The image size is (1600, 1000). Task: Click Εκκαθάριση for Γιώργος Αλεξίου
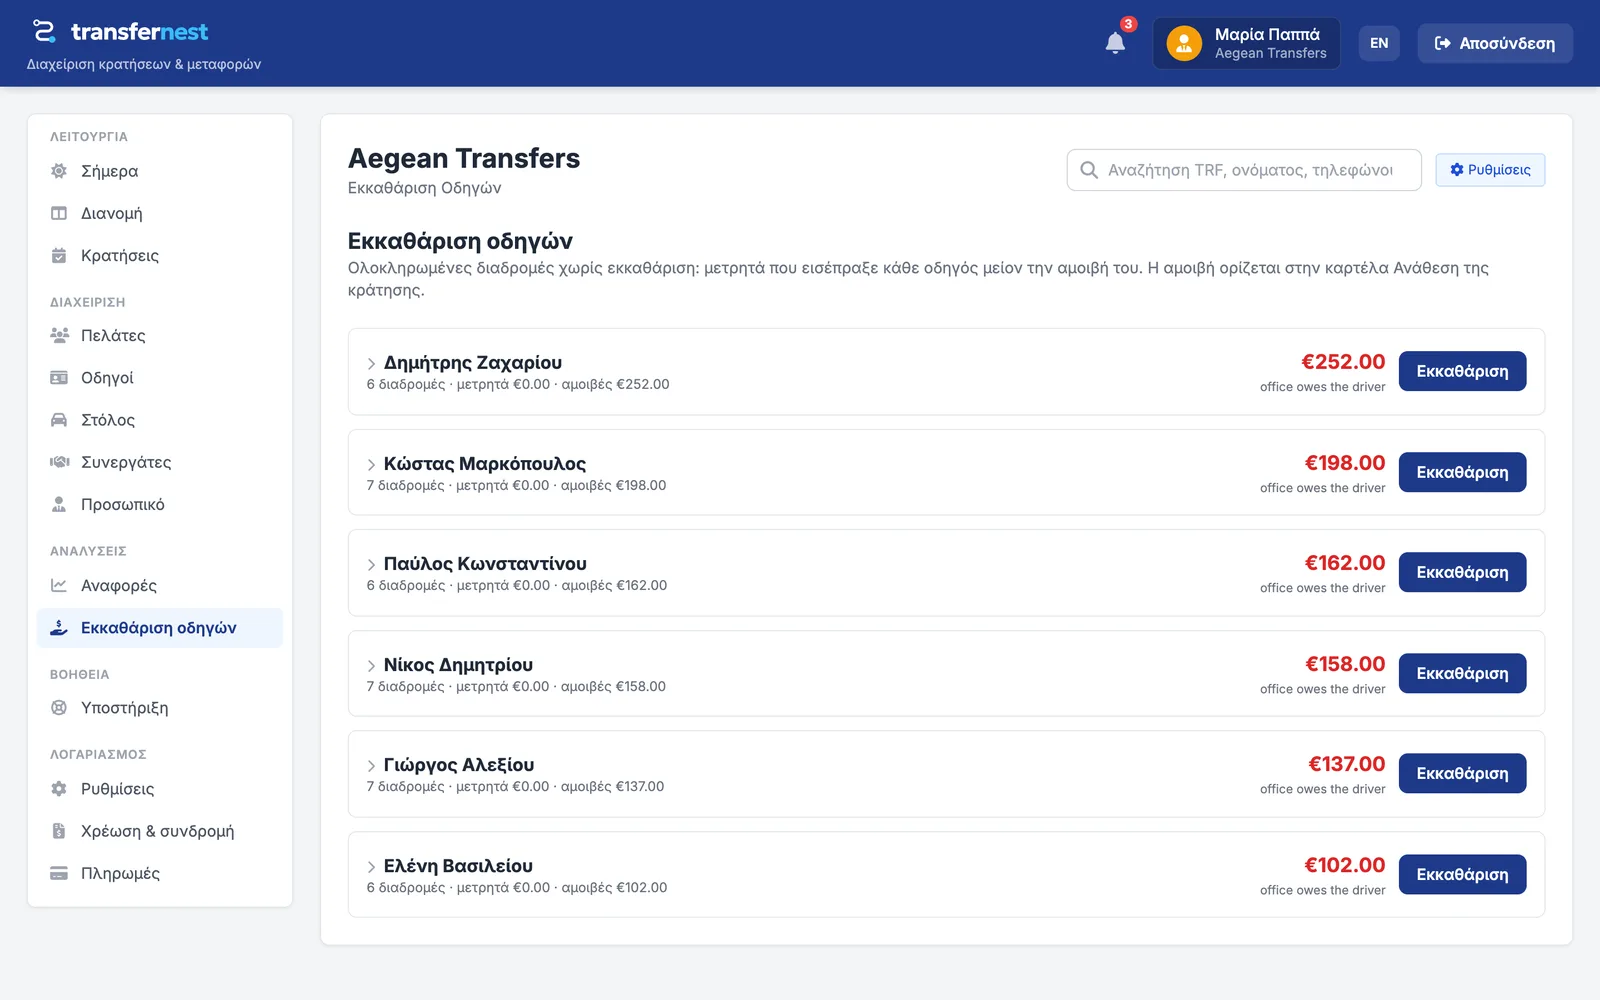tap(1462, 773)
